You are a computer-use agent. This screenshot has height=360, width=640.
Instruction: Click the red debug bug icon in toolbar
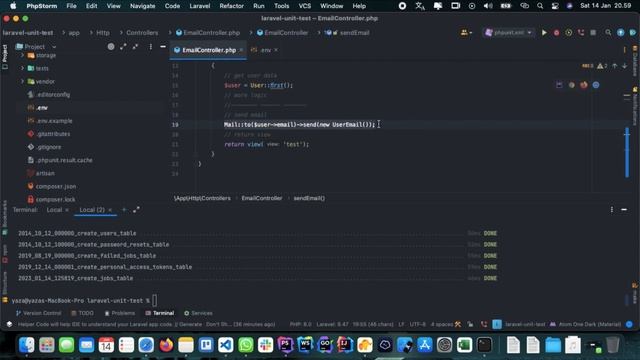pyautogui.click(x=556, y=33)
